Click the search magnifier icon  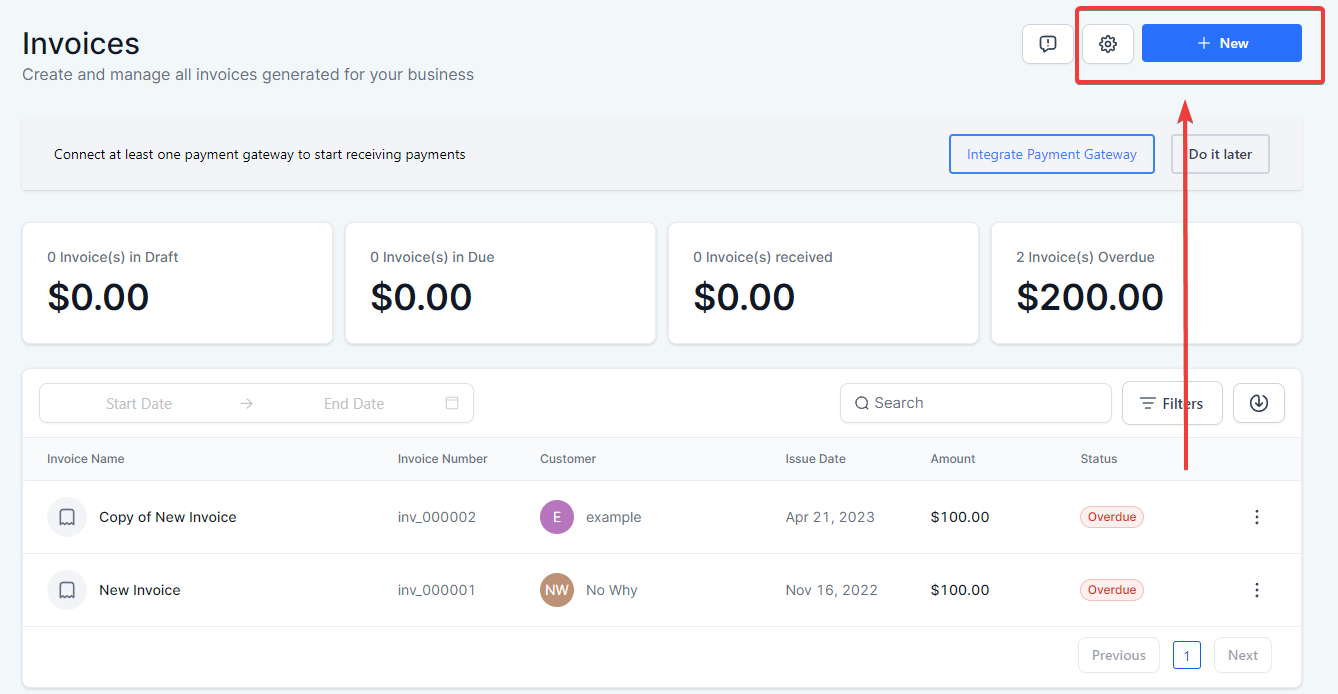862,403
